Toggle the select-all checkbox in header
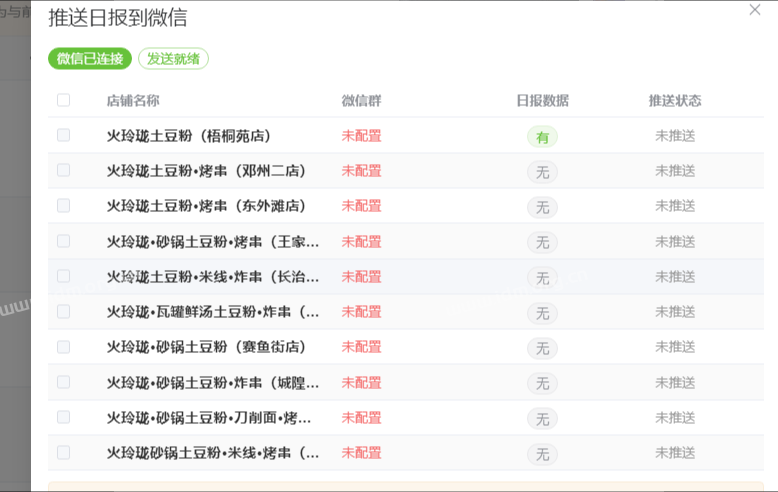778x492 pixels. [x=64, y=100]
